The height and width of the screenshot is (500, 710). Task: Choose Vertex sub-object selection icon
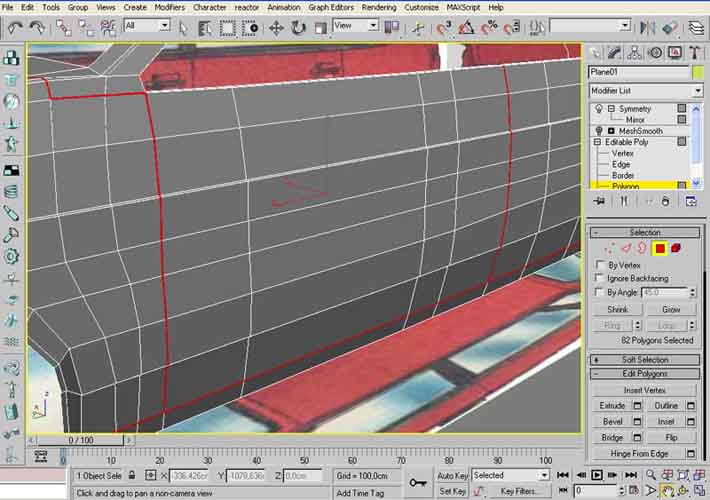pyautogui.click(x=611, y=247)
